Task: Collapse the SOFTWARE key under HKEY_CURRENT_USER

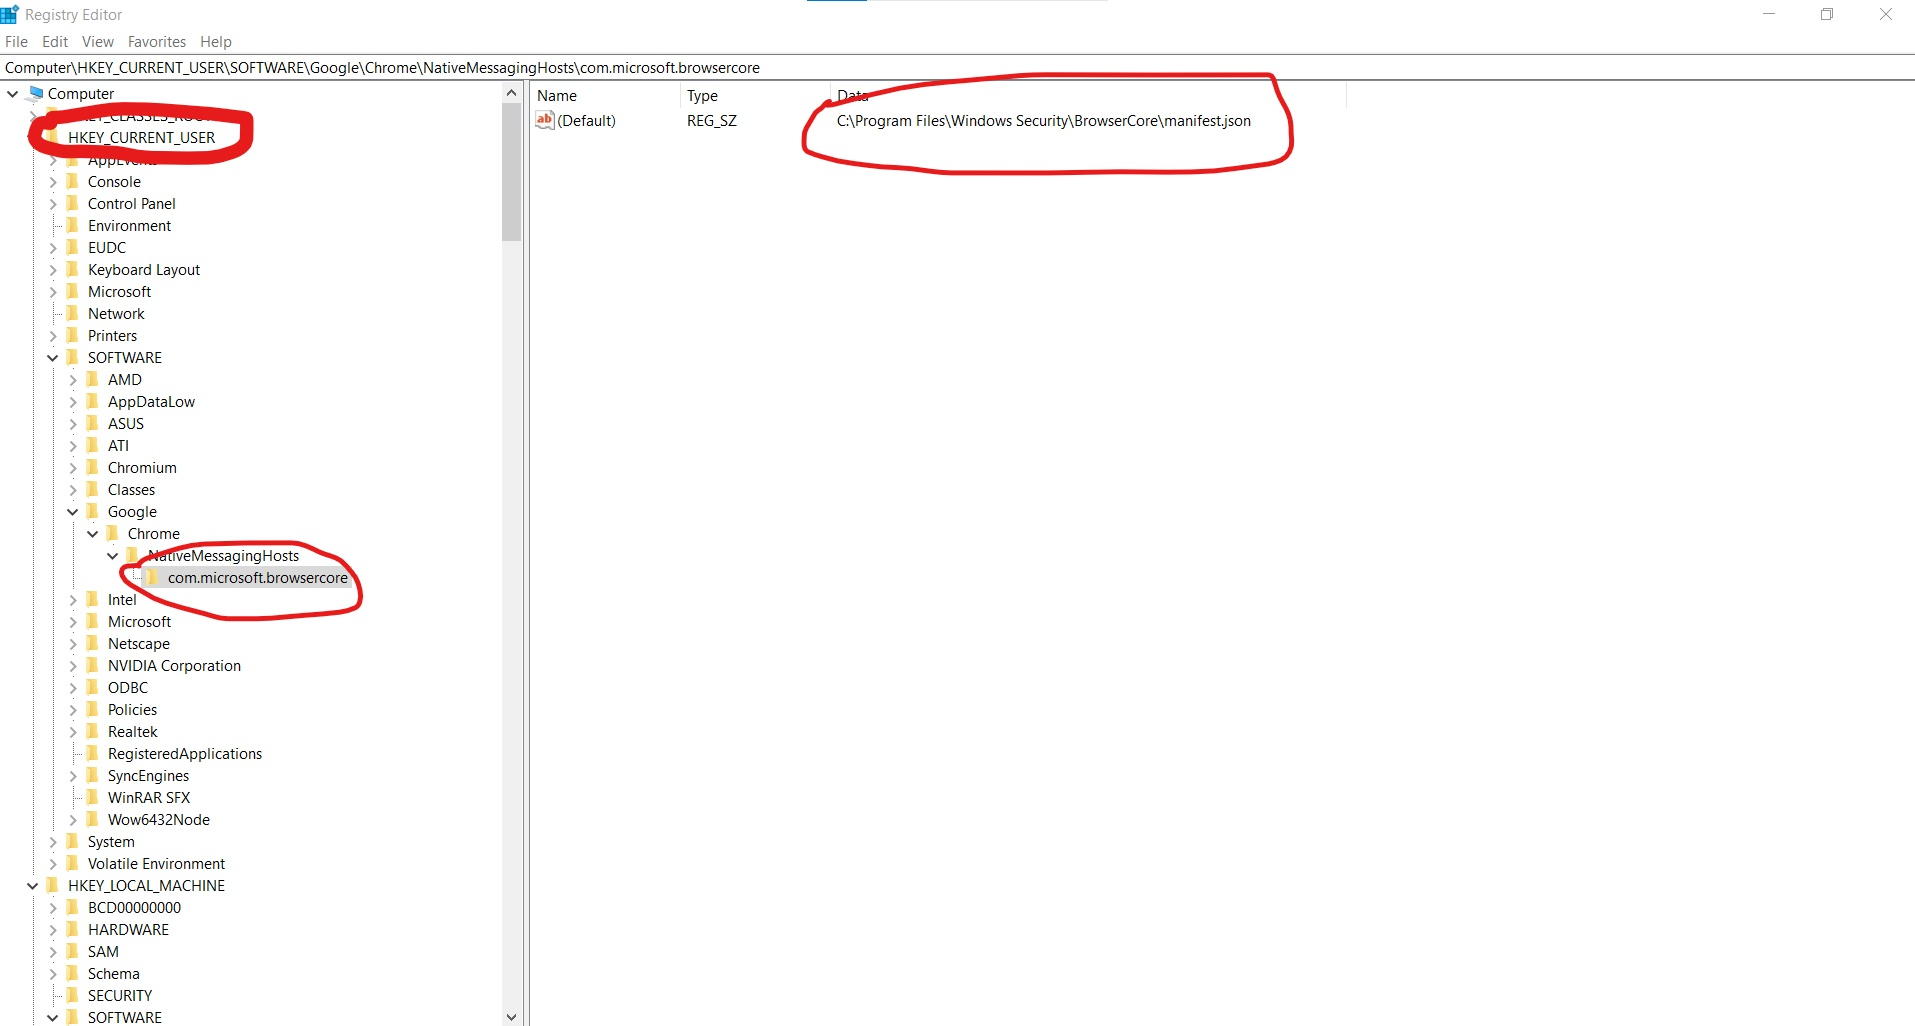Action: click(53, 358)
